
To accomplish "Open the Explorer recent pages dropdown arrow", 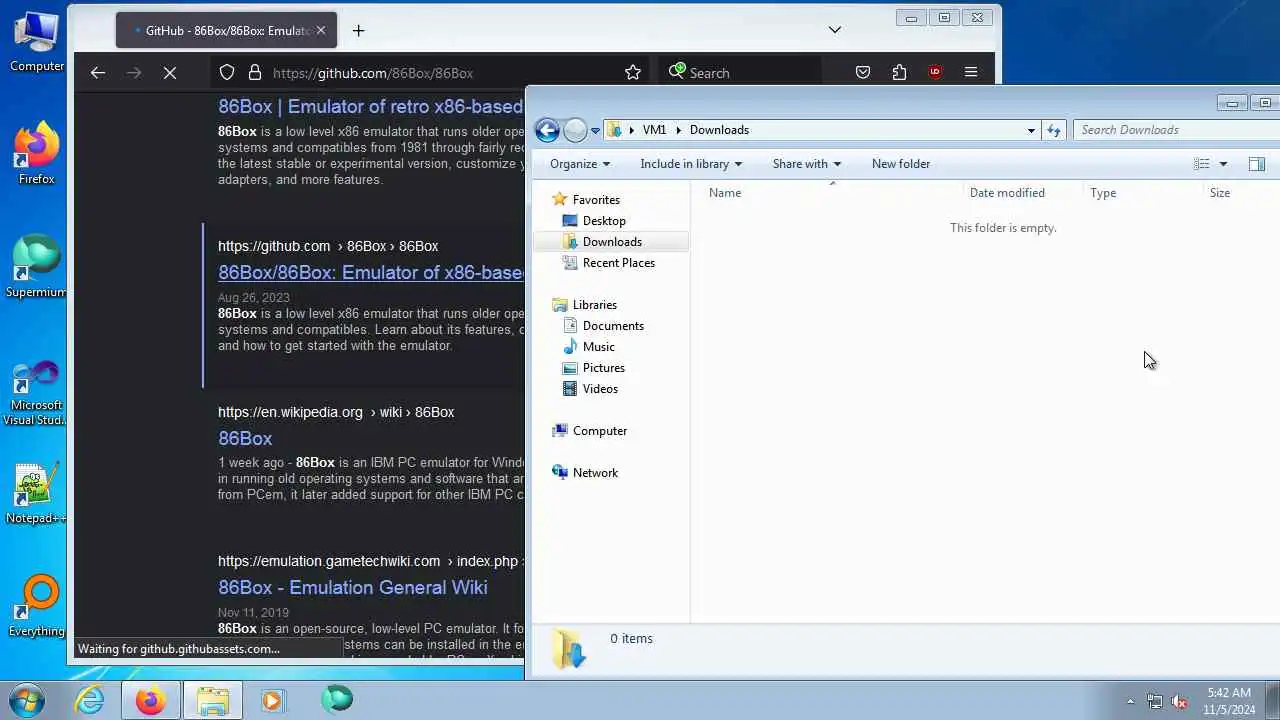I will coord(595,130).
